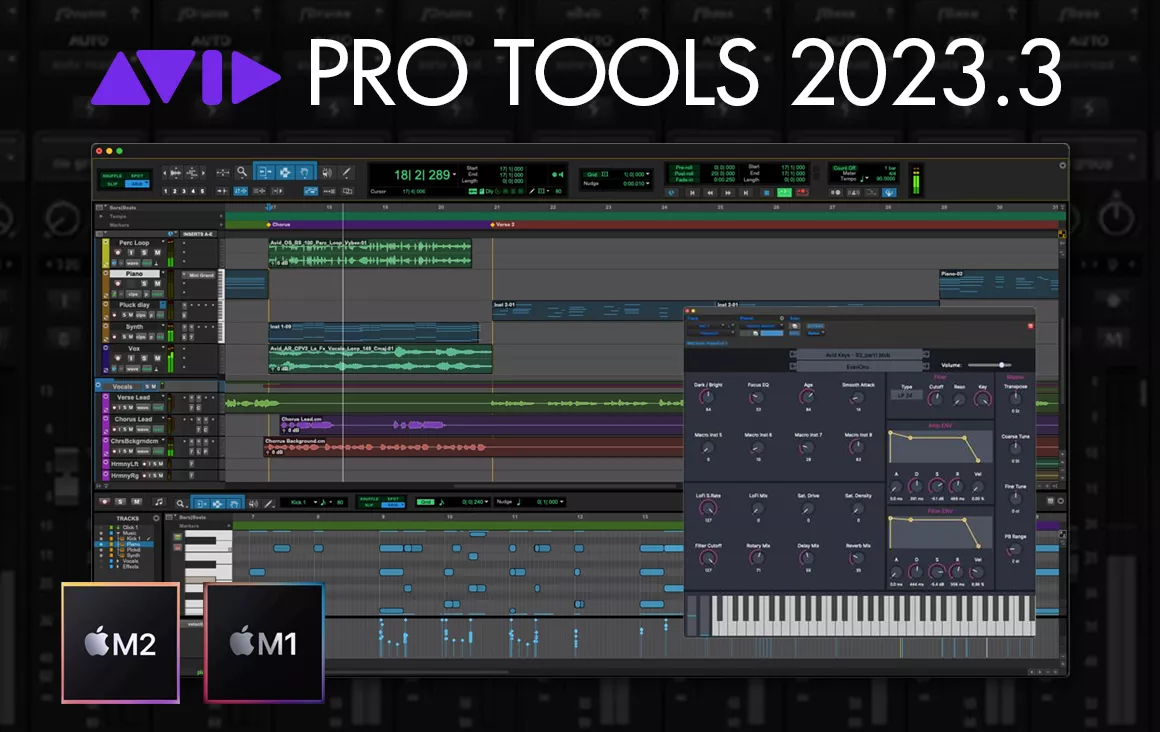Mute the Piano track

click(x=157, y=284)
